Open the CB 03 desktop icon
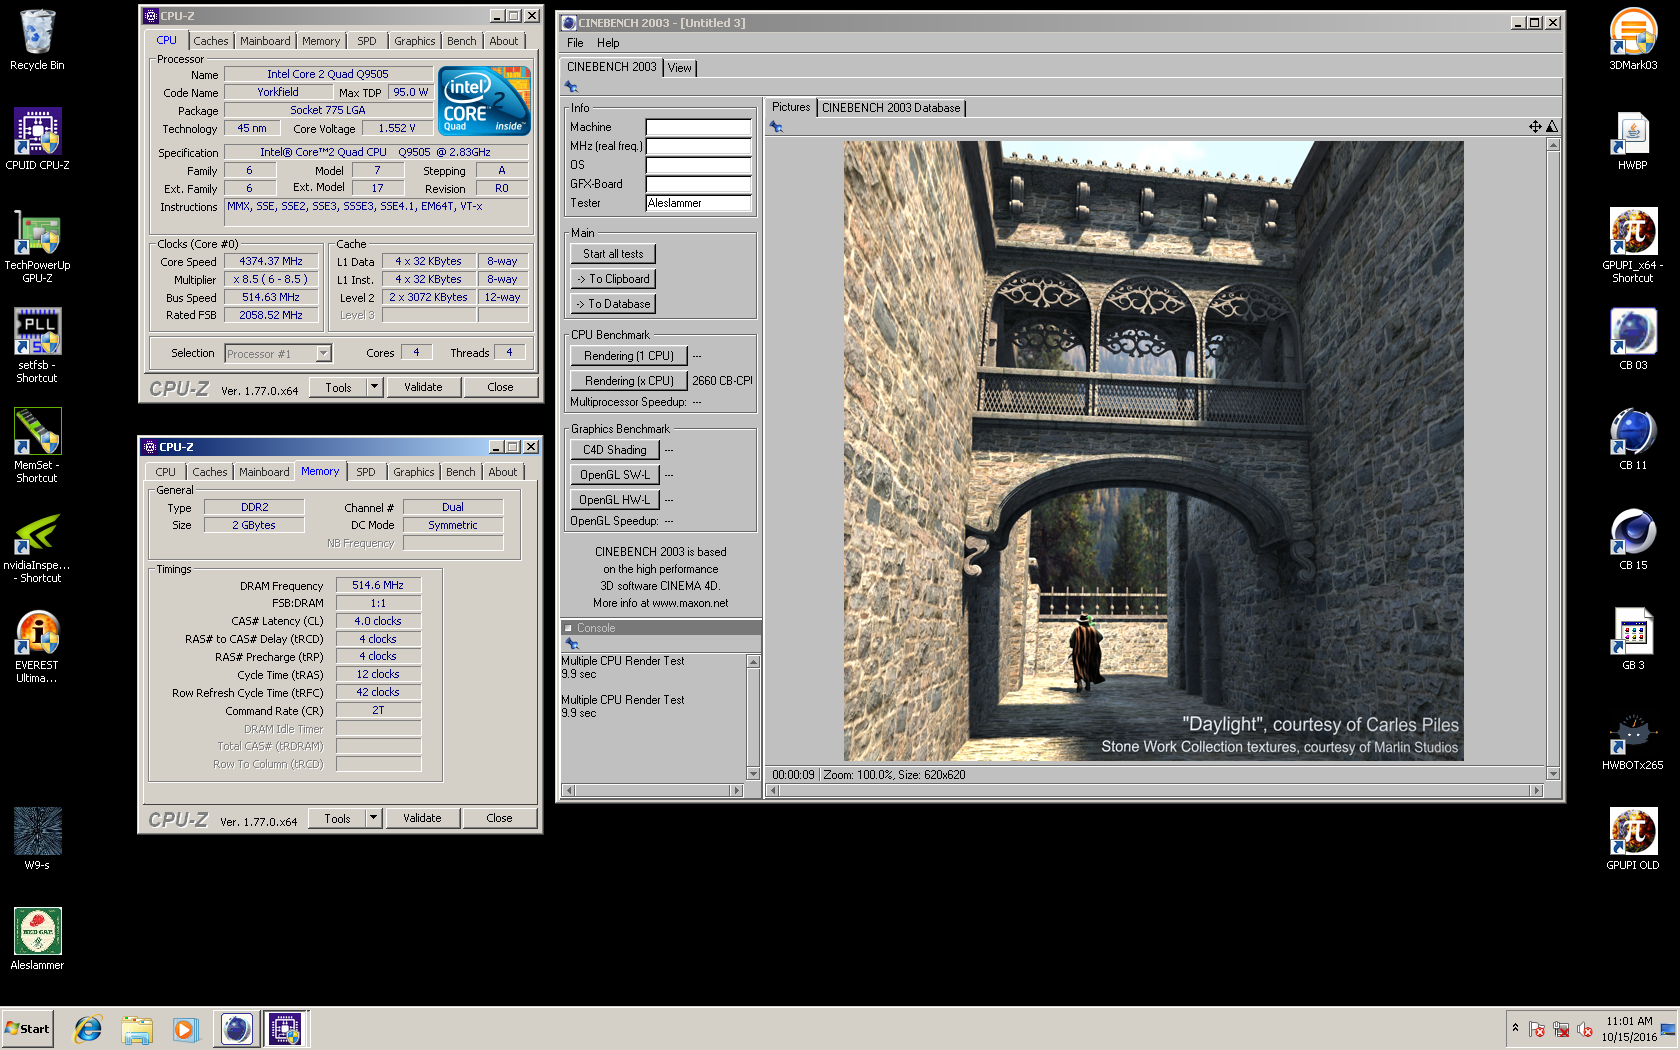 pyautogui.click(x=1633, y=340)
